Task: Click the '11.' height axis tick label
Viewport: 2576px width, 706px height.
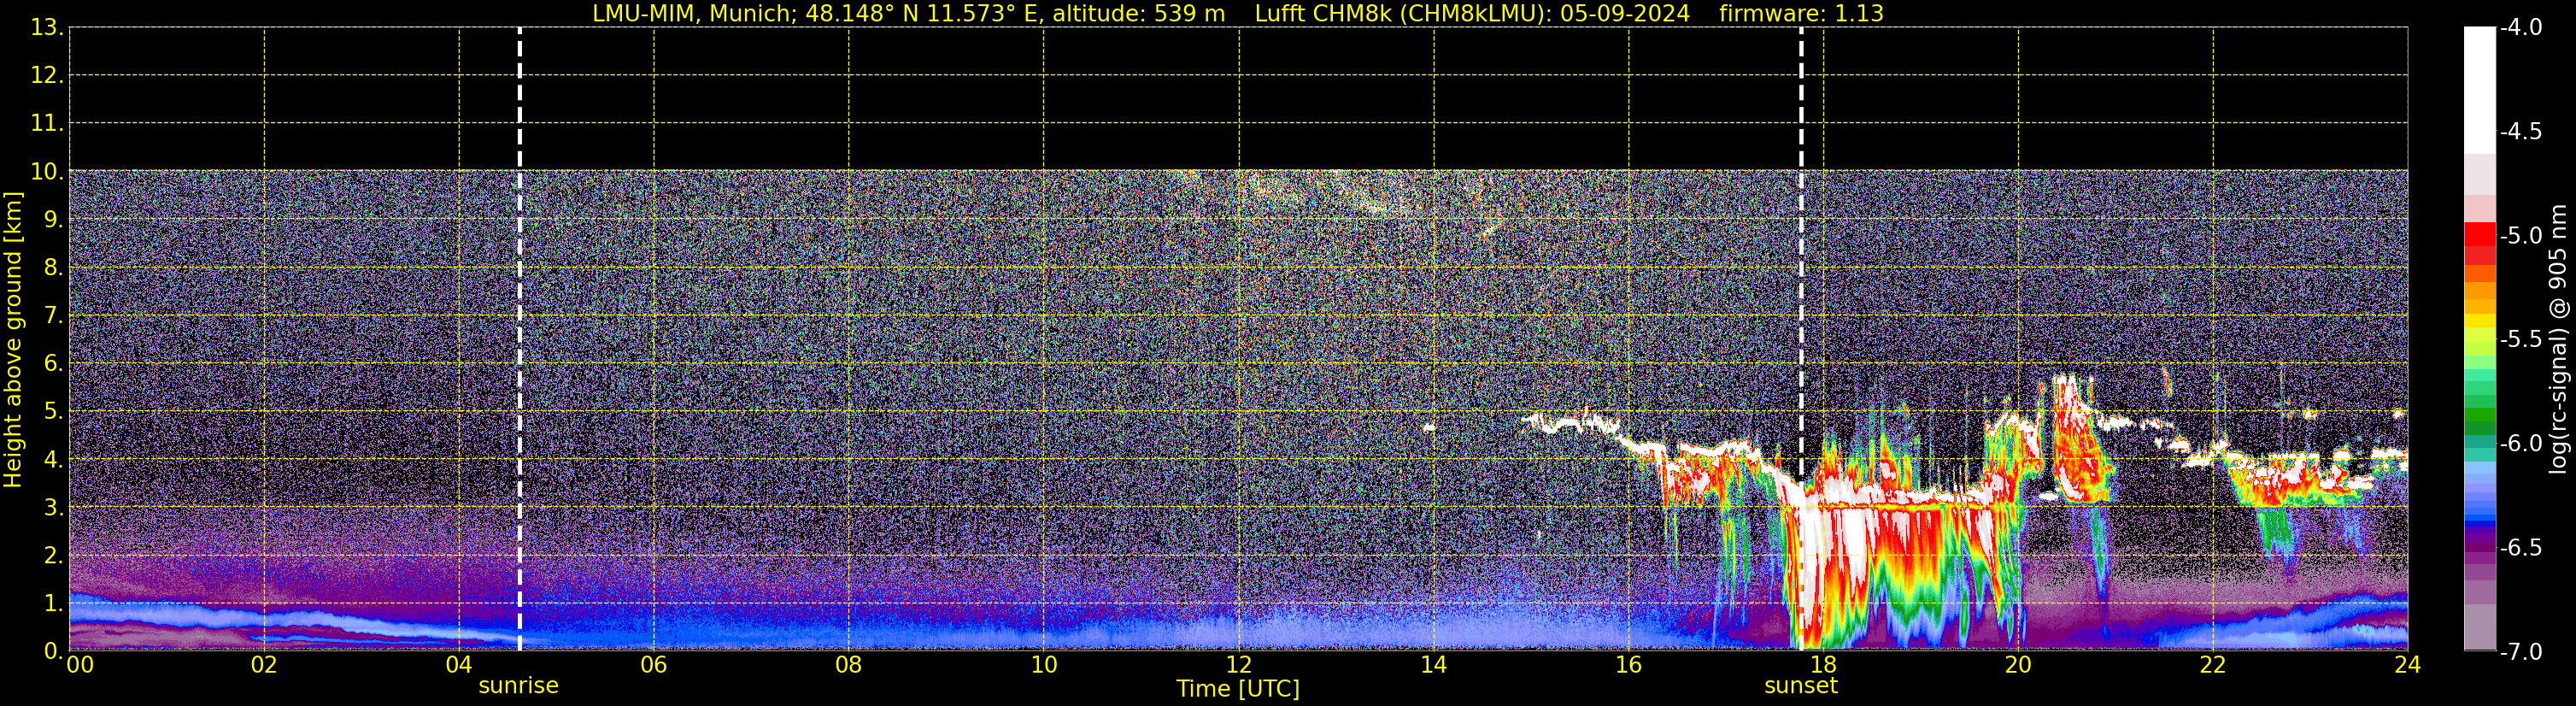Action: pos(48,124)
